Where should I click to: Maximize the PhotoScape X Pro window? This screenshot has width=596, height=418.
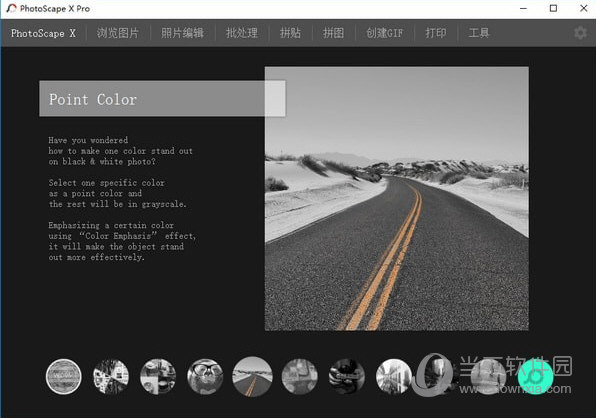click(x=553, y=8)
